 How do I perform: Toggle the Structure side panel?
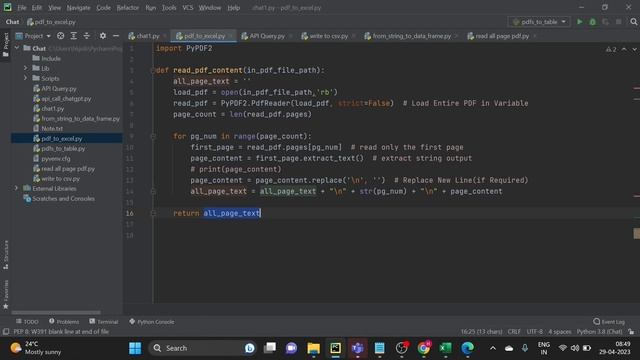point(6,255)
